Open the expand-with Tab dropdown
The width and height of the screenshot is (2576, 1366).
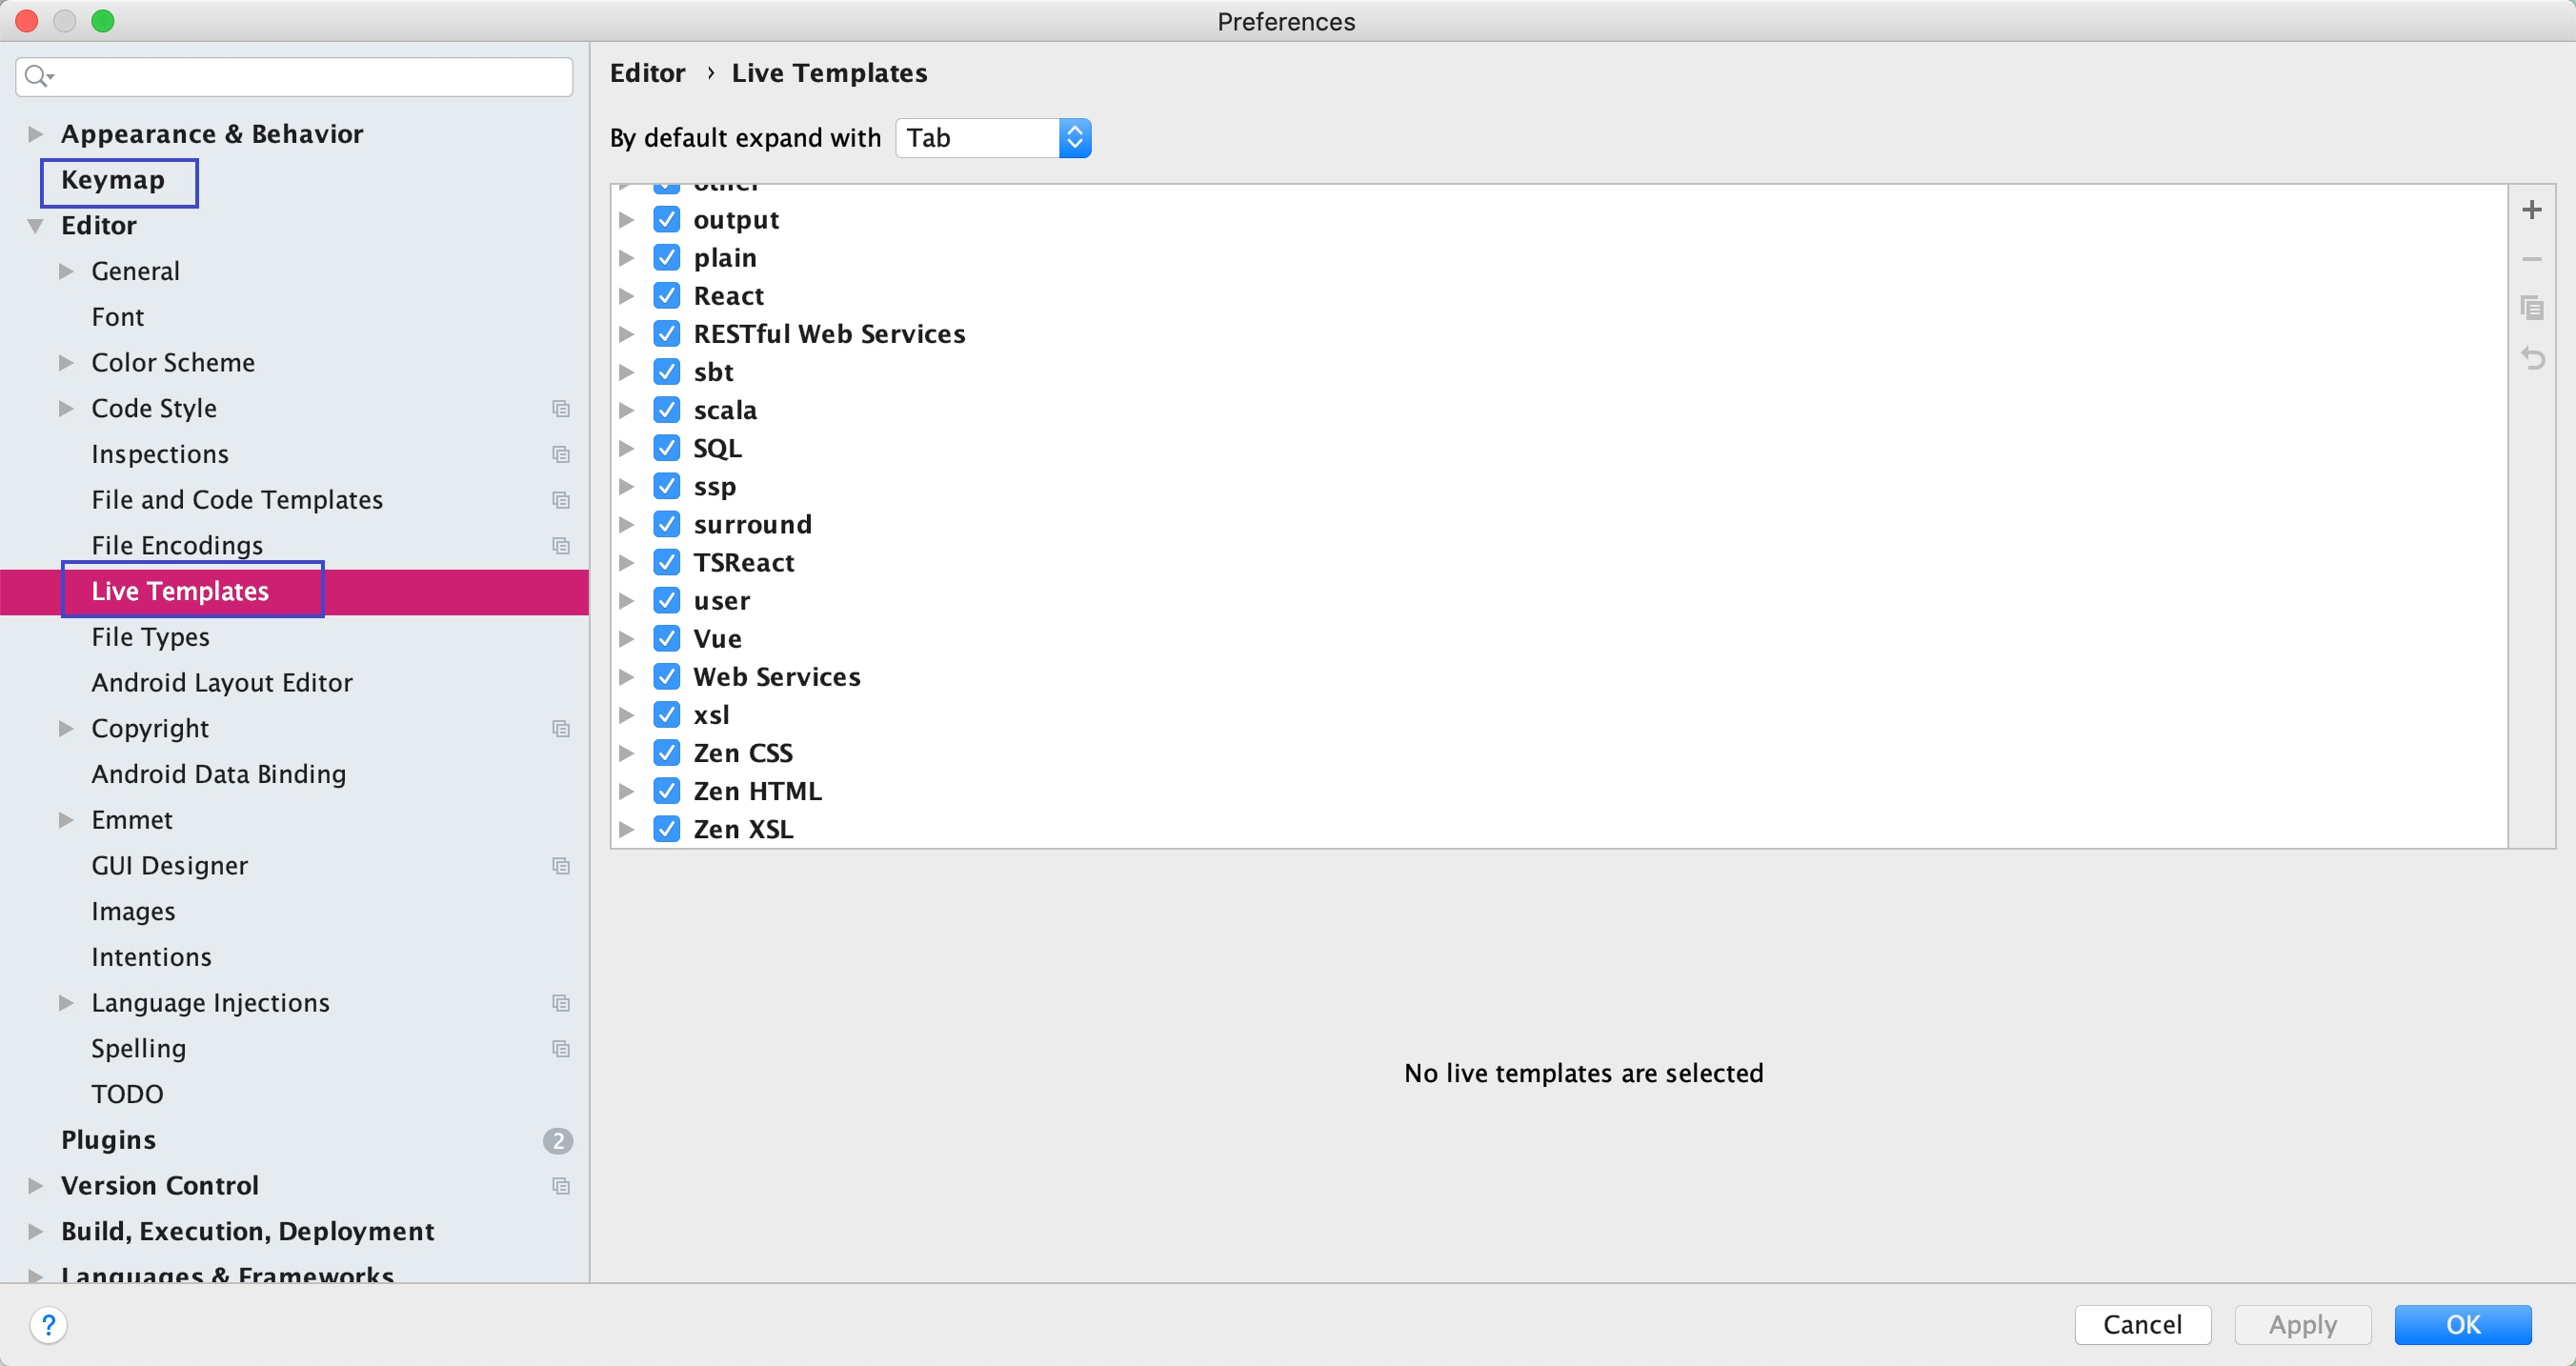point(992,138)
